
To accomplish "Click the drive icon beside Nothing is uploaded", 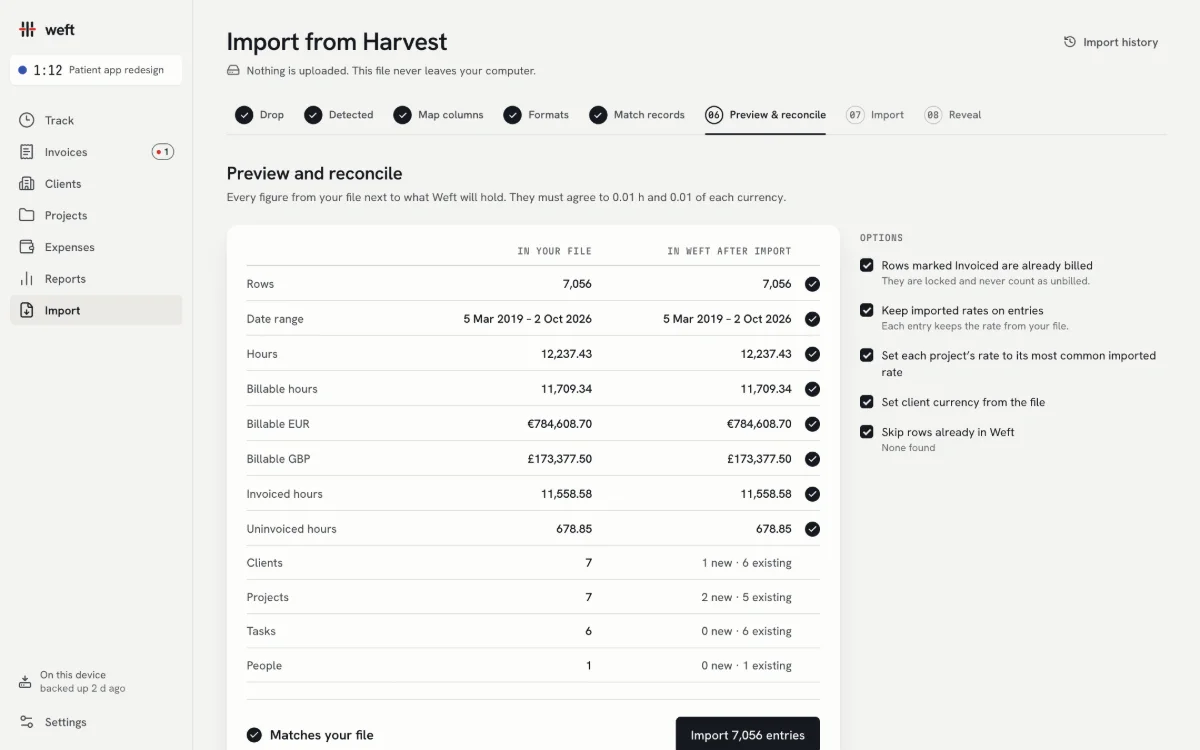I will tap(233, 71).
